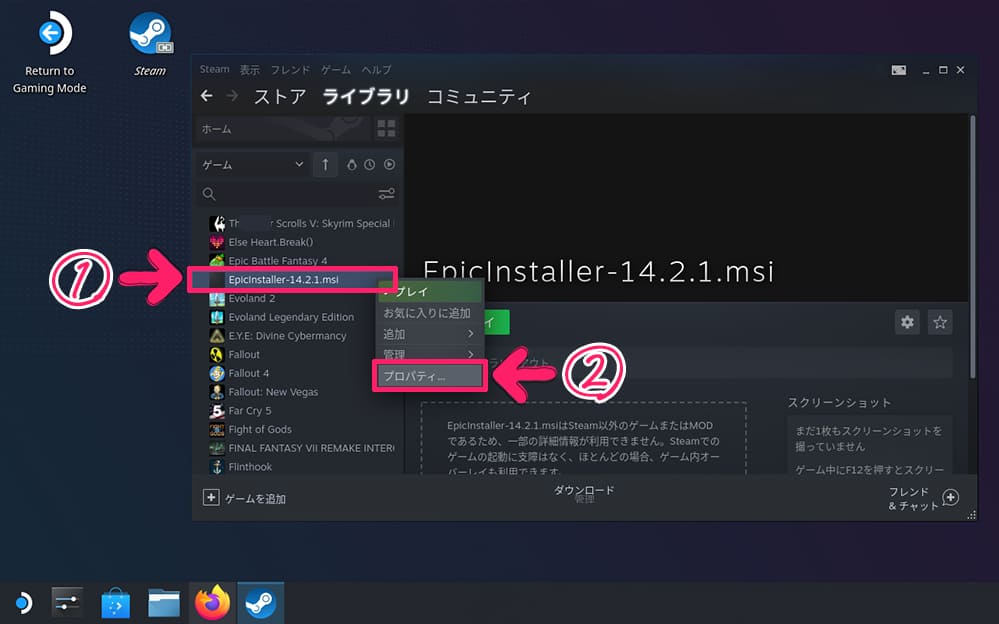The width and height of the screenshot is (999, 624).
Task: Open Friends & Chat plus icon
Action: pos(951,497)
